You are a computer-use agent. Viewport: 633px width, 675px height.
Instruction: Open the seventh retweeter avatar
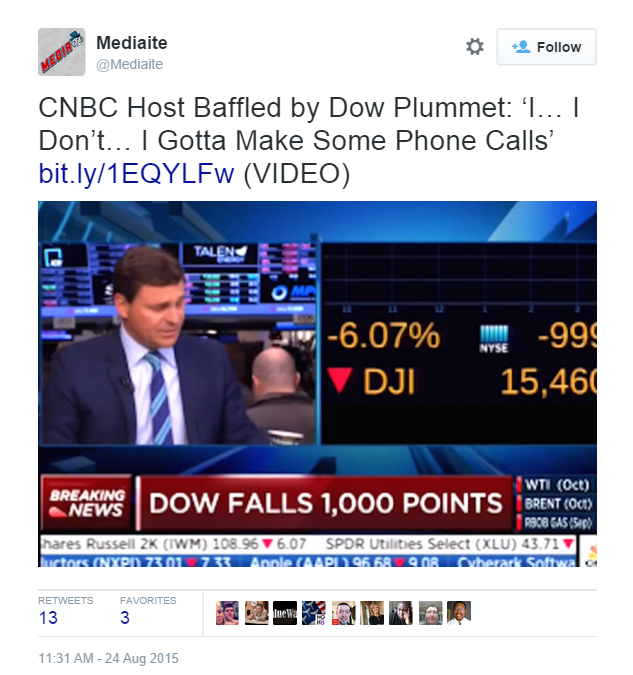click(401, 613)
